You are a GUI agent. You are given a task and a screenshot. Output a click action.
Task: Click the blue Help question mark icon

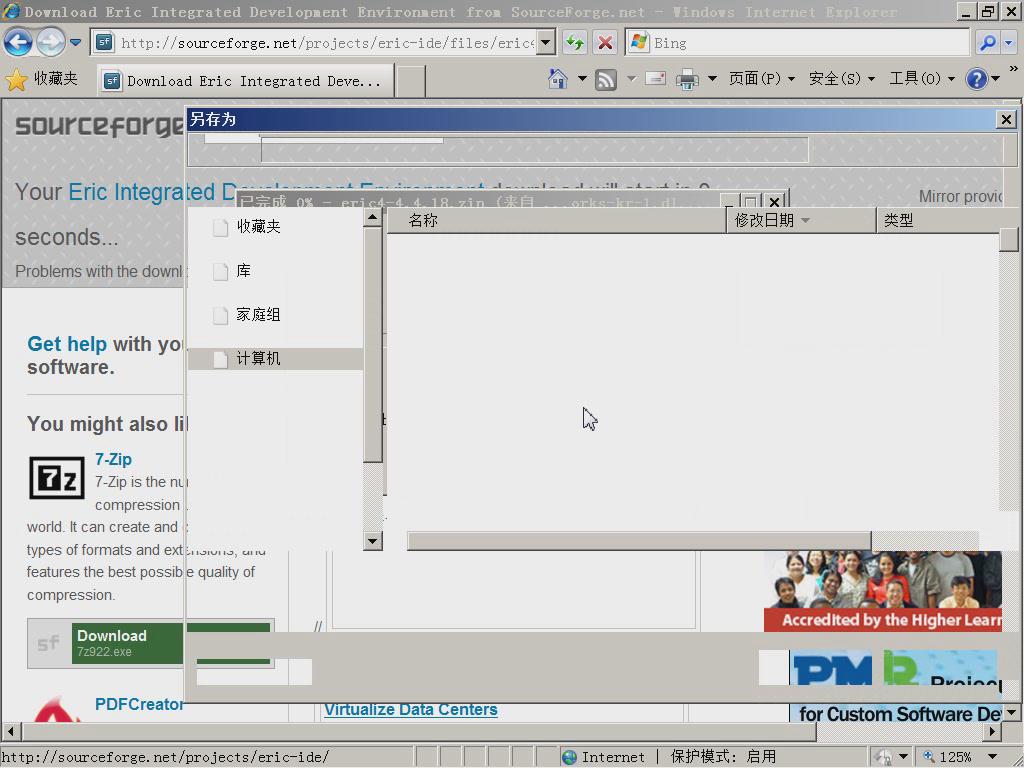click(976, 79)
